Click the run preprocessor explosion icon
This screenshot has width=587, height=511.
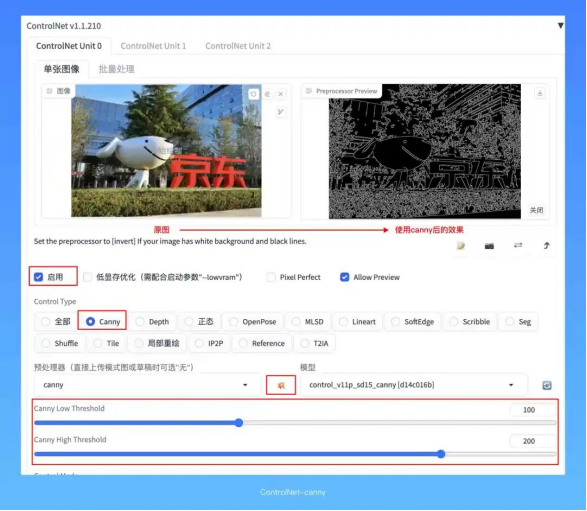tap(281, 385)
